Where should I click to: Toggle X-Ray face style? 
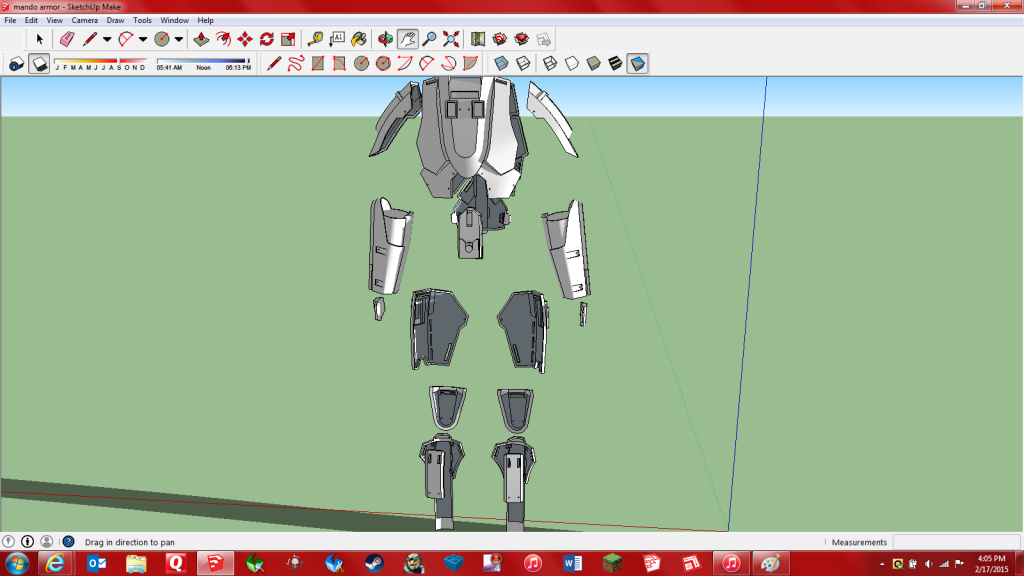(x=502, y=63)
